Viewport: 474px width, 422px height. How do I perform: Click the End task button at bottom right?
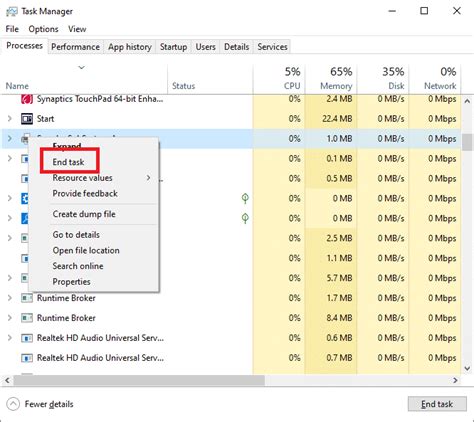(x=437, y=404)
